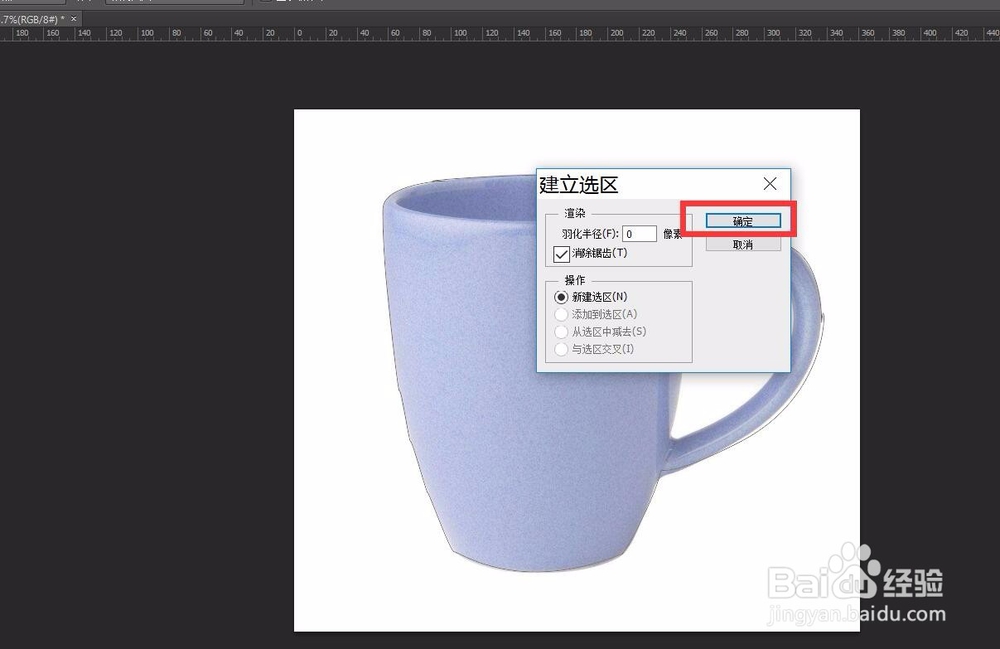The width and height of the screenshot is (1000, 649).
Task: Select the 新建选区 radio option
Action: pyautogui.click(x=561, y=297)
